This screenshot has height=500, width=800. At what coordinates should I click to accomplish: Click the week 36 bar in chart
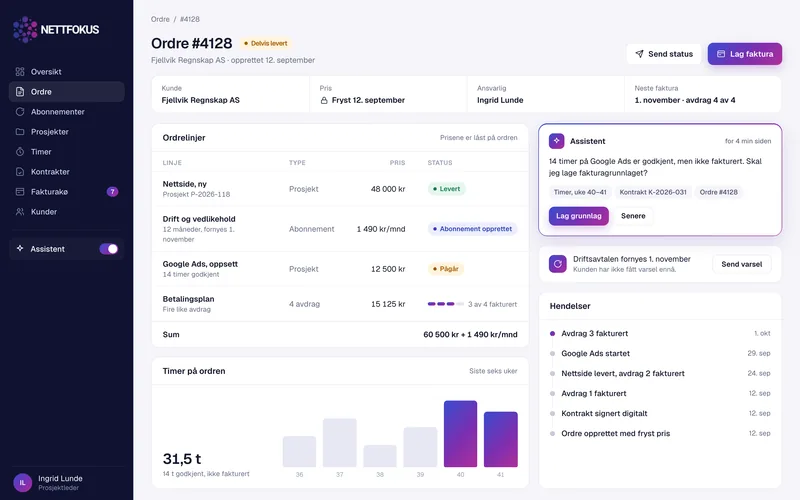click(x=299, y=452)
